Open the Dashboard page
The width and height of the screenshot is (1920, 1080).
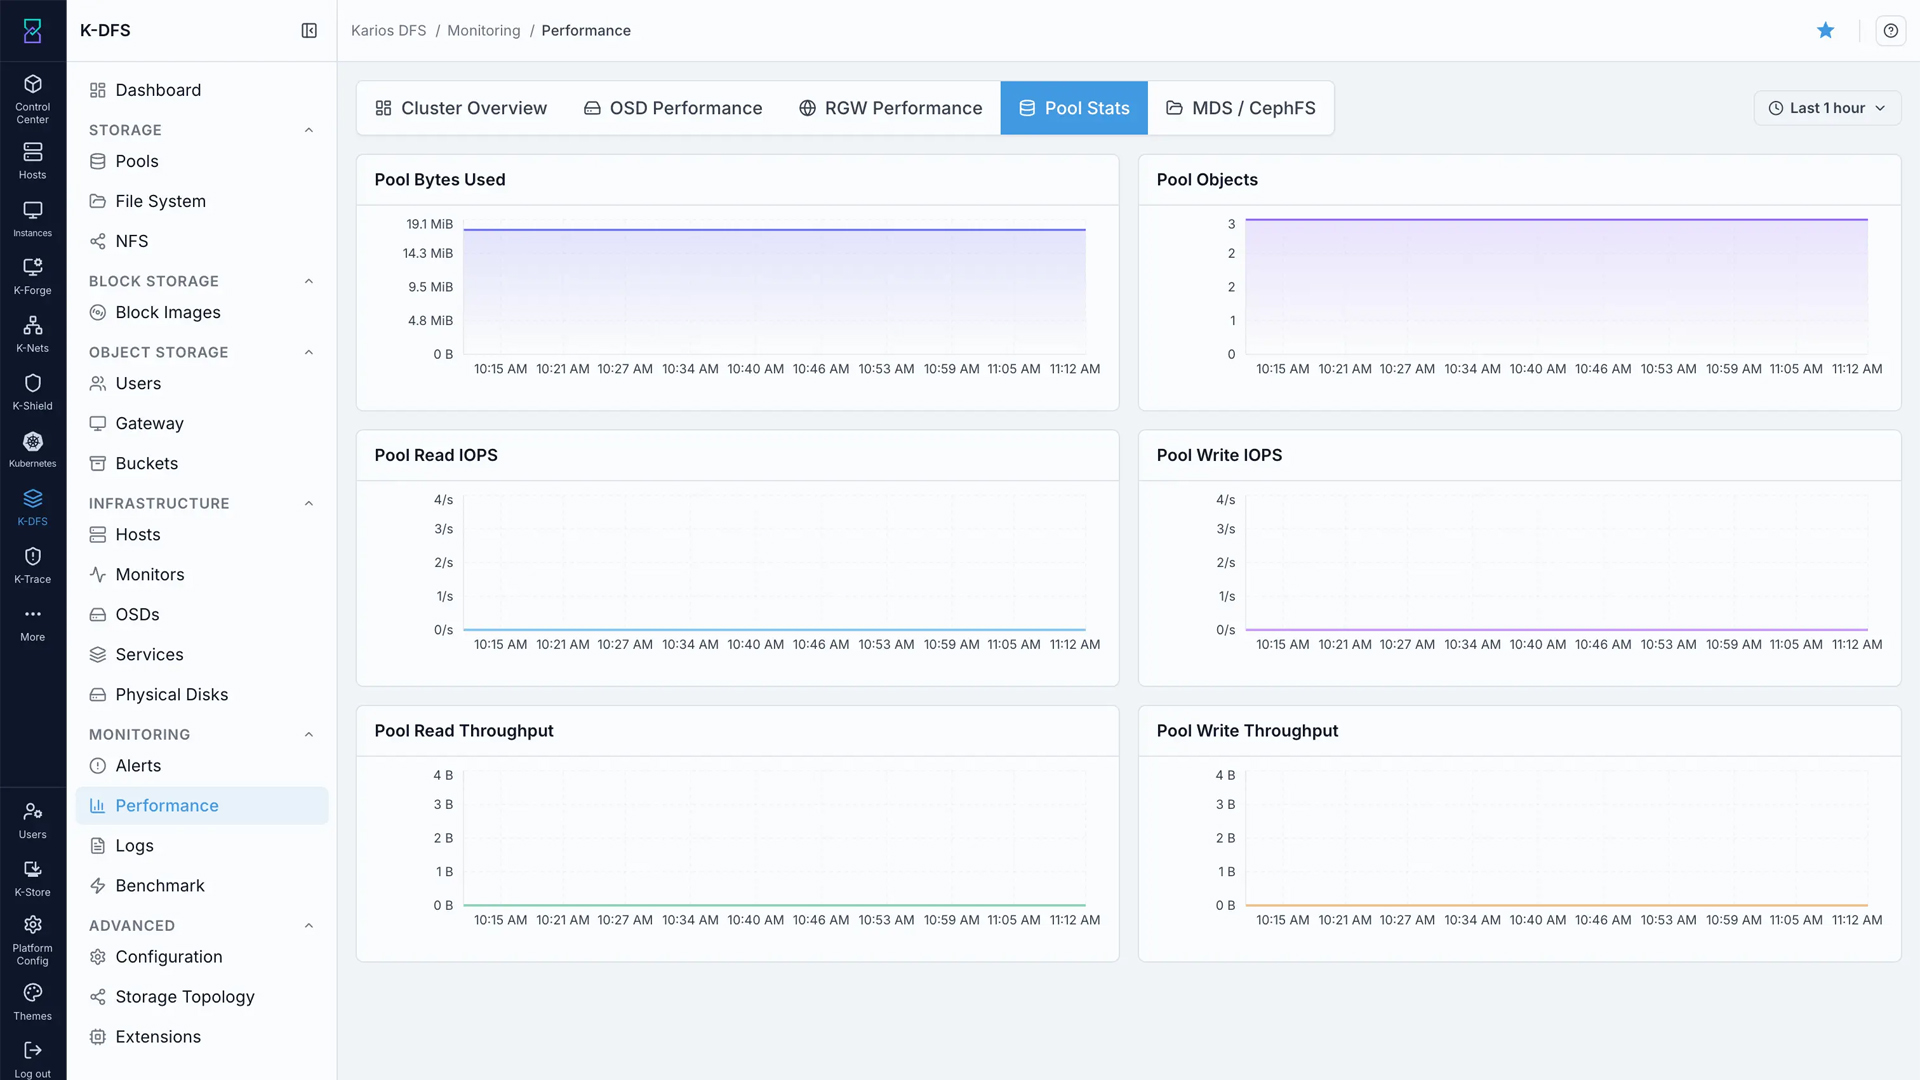tap(202, 90)
